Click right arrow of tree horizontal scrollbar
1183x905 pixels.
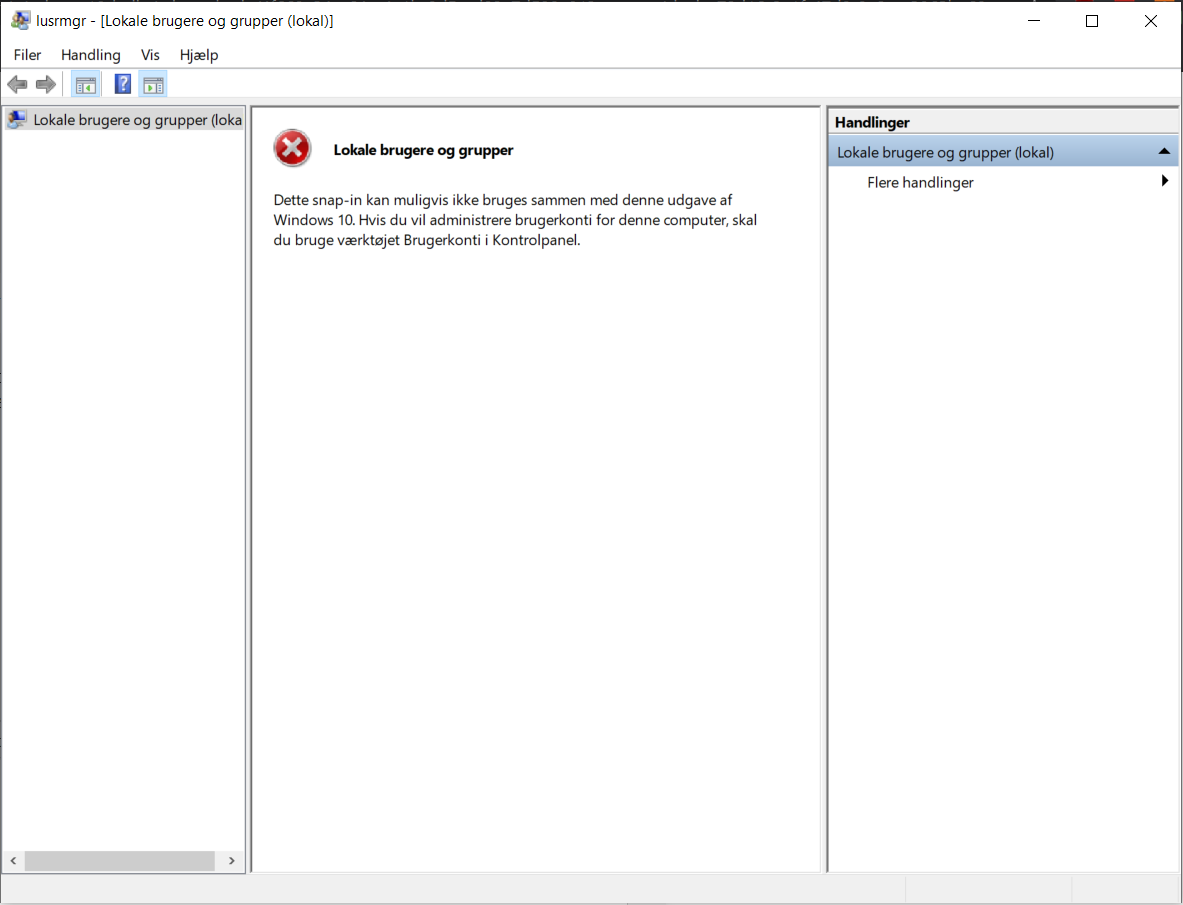pos(232,861)
